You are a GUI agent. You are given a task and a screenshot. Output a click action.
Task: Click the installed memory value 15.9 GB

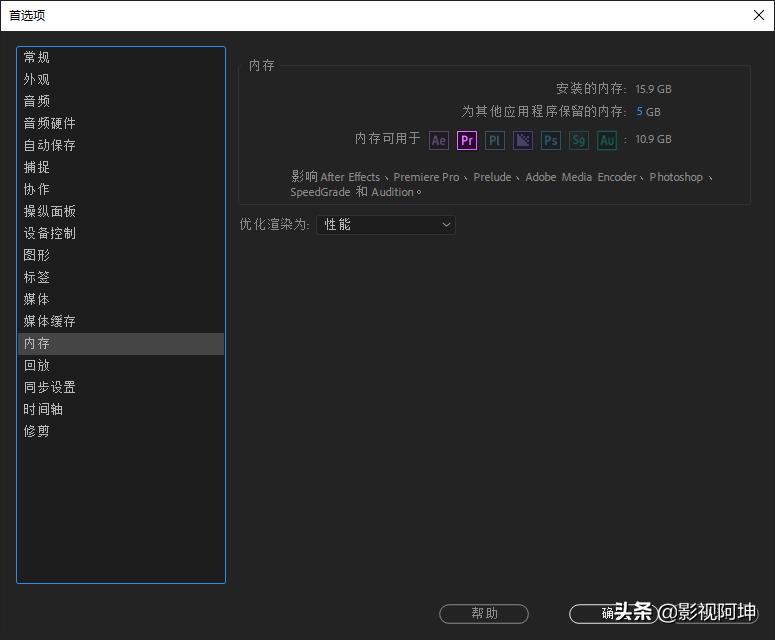(653, 89)
